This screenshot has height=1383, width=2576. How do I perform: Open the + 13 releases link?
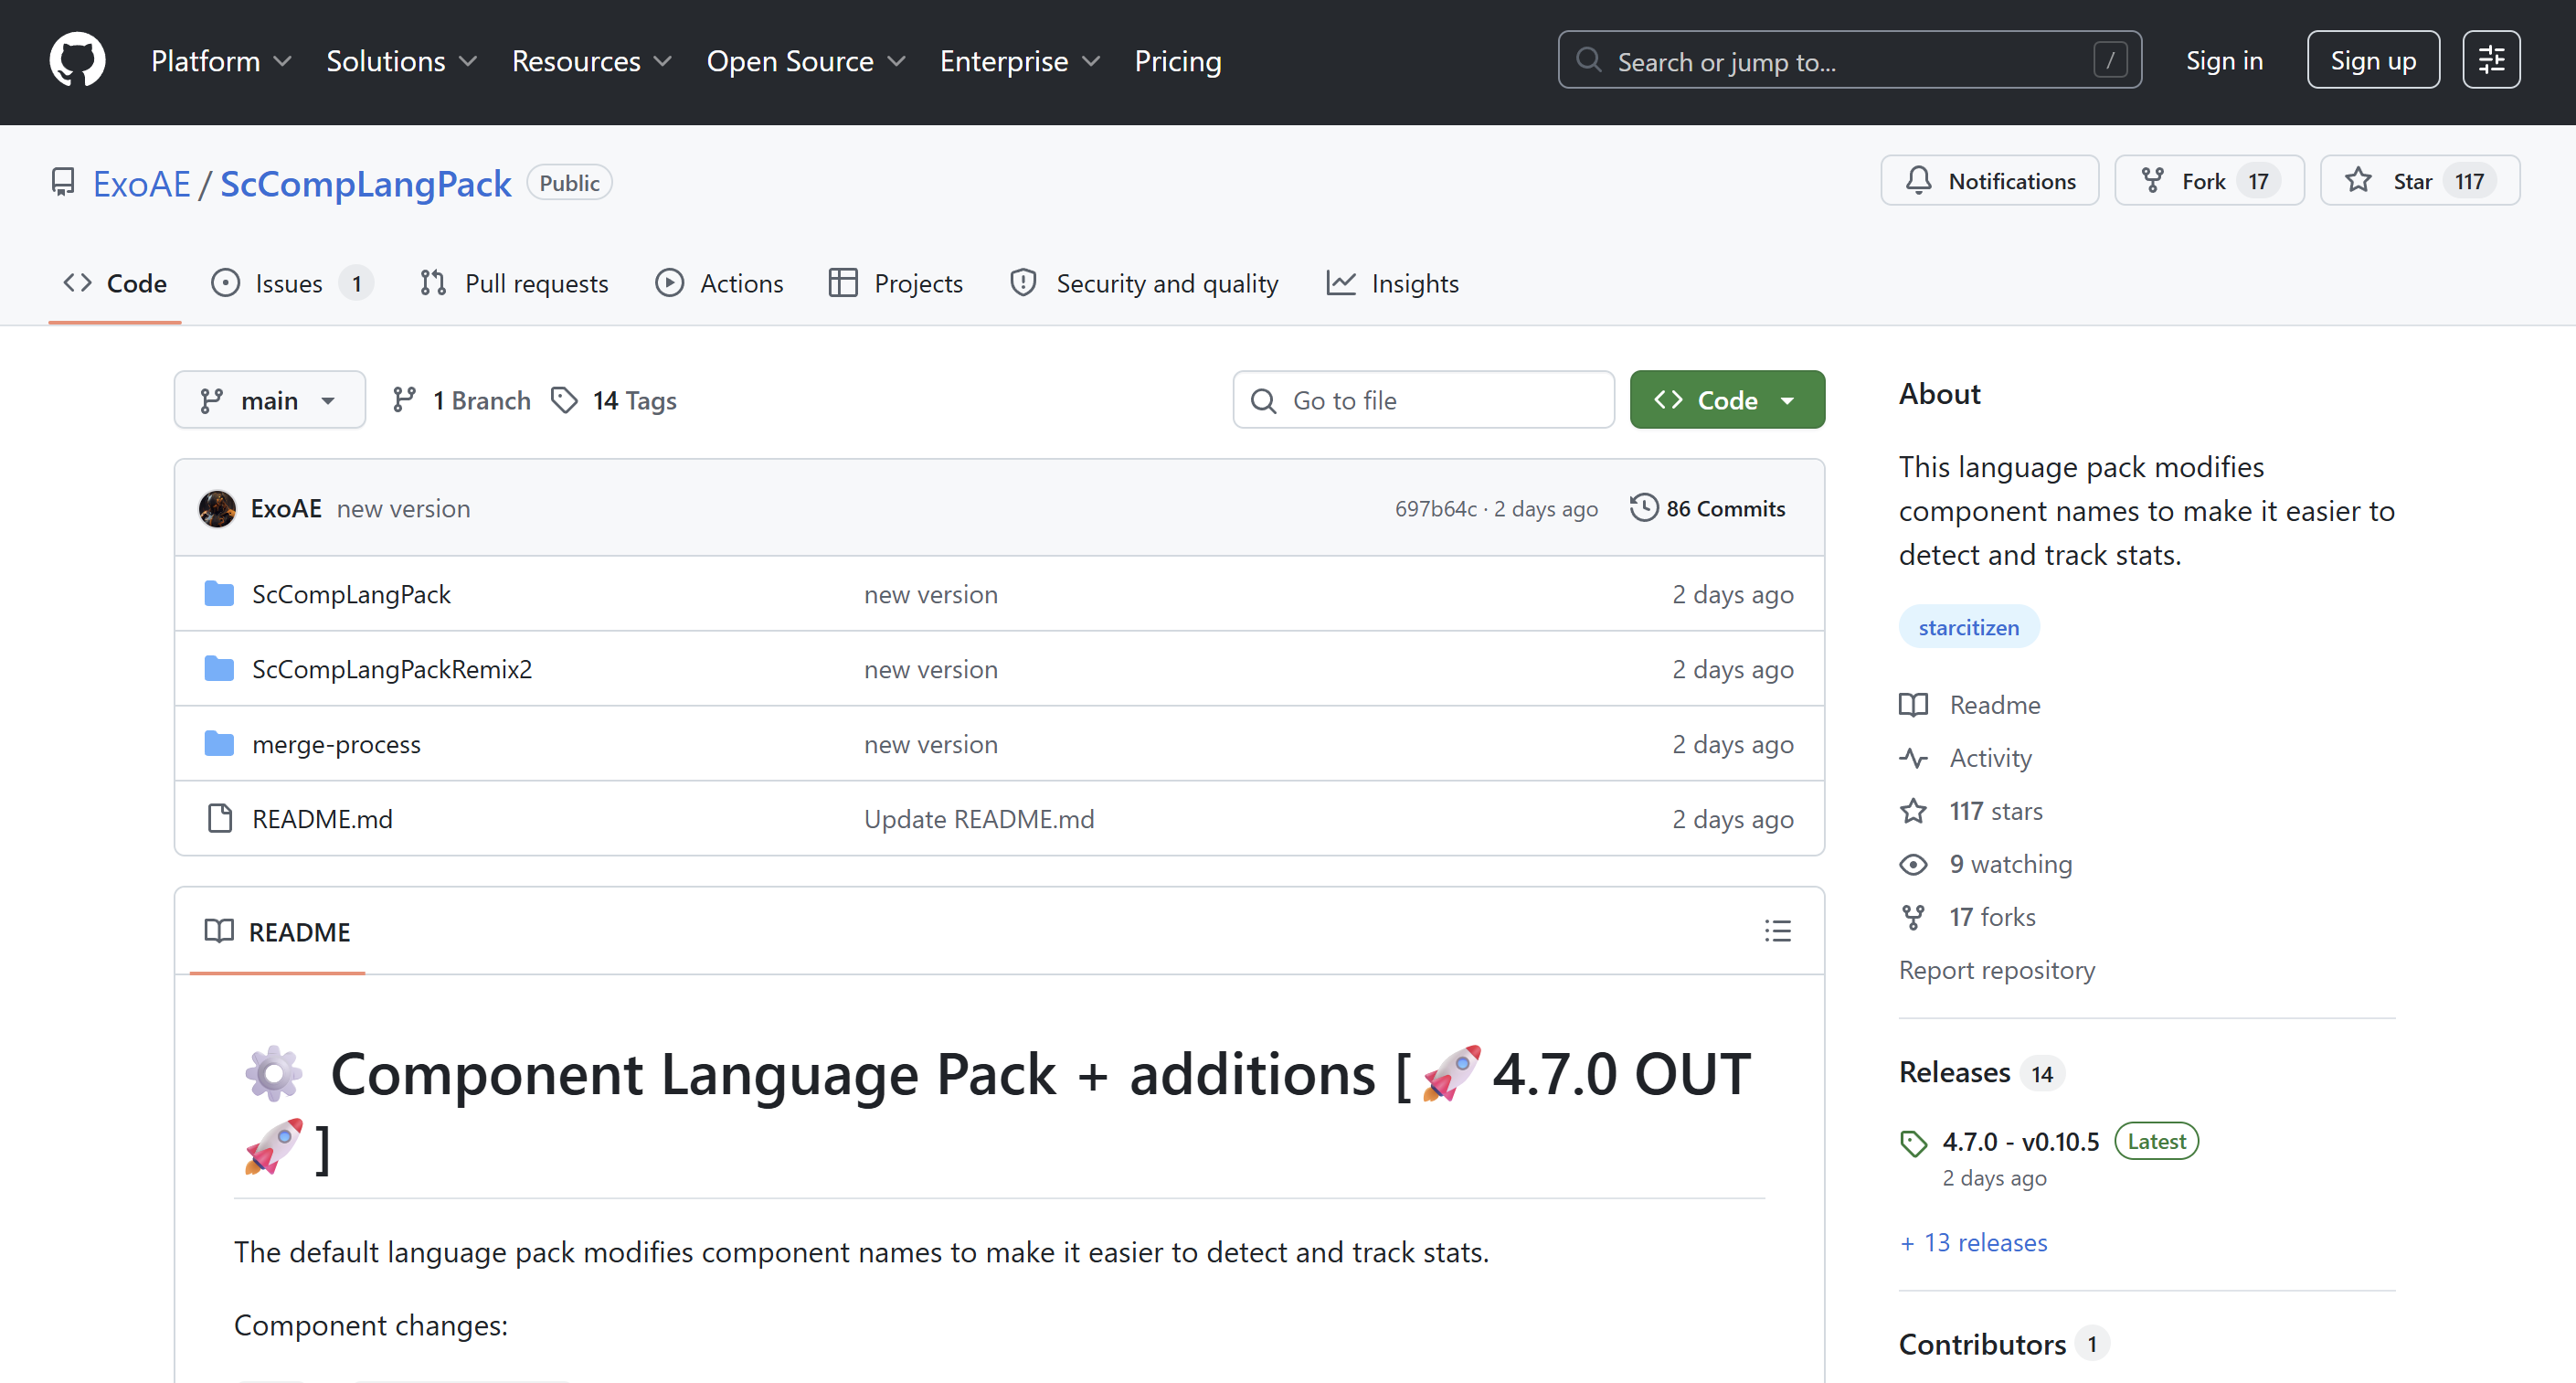coord(1974,1242)
